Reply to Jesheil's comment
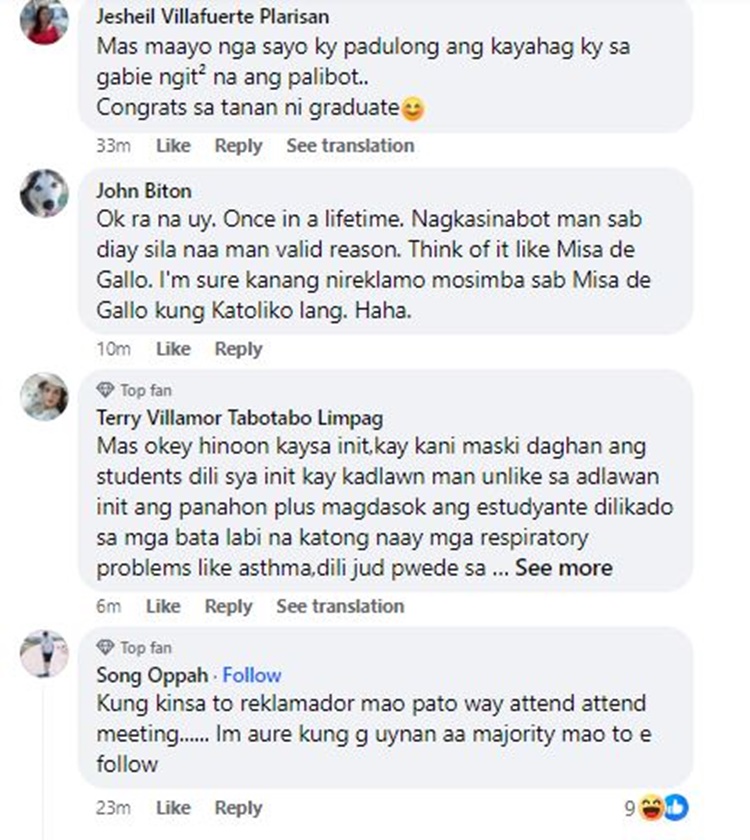The height and width of the screenshot is (840, 750). pyautogui.click(x=238, y=146)
